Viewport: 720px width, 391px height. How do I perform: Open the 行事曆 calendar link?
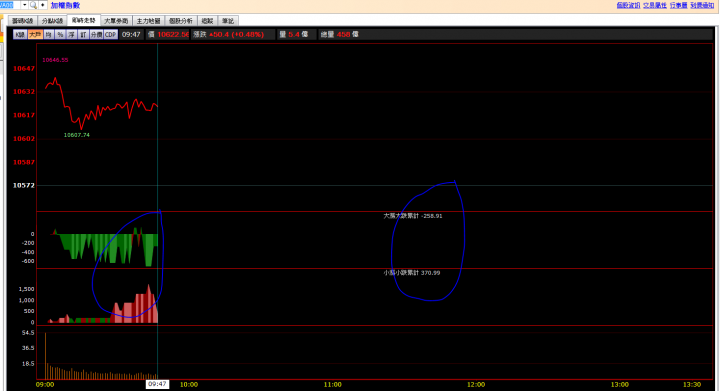point(678,5)
